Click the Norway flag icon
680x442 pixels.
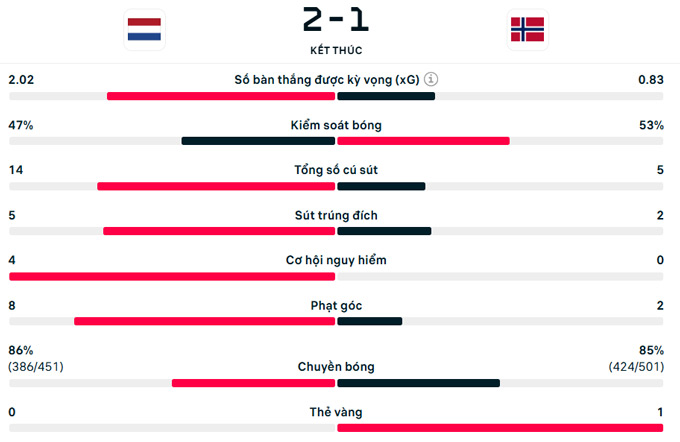527,29
